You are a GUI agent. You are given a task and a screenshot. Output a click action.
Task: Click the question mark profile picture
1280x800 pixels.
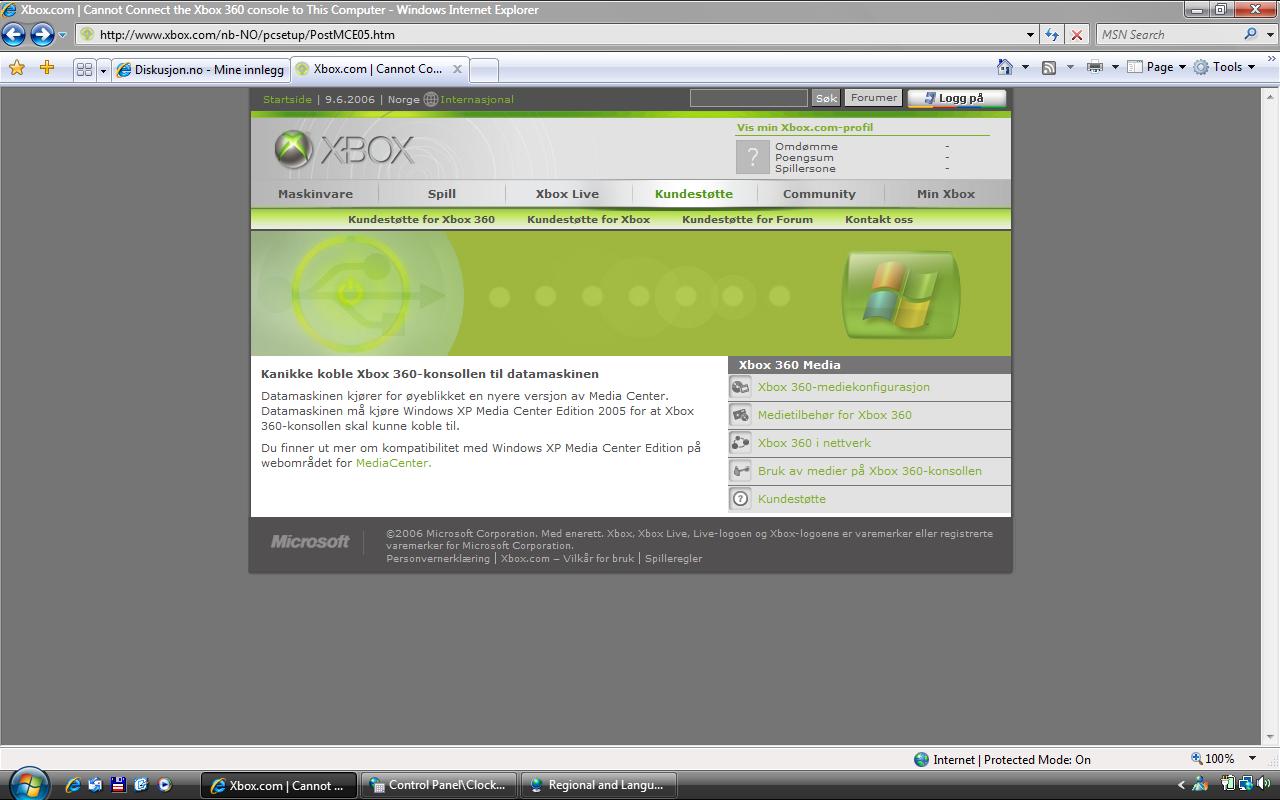coord(752,157)
